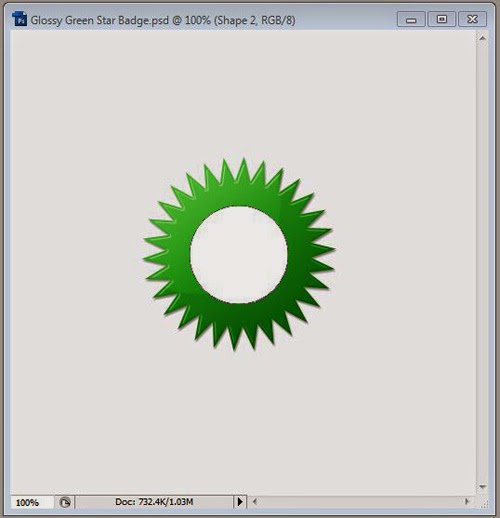Click the 100% zoom level field
This screenshot has width=500, height=518.
32,502
